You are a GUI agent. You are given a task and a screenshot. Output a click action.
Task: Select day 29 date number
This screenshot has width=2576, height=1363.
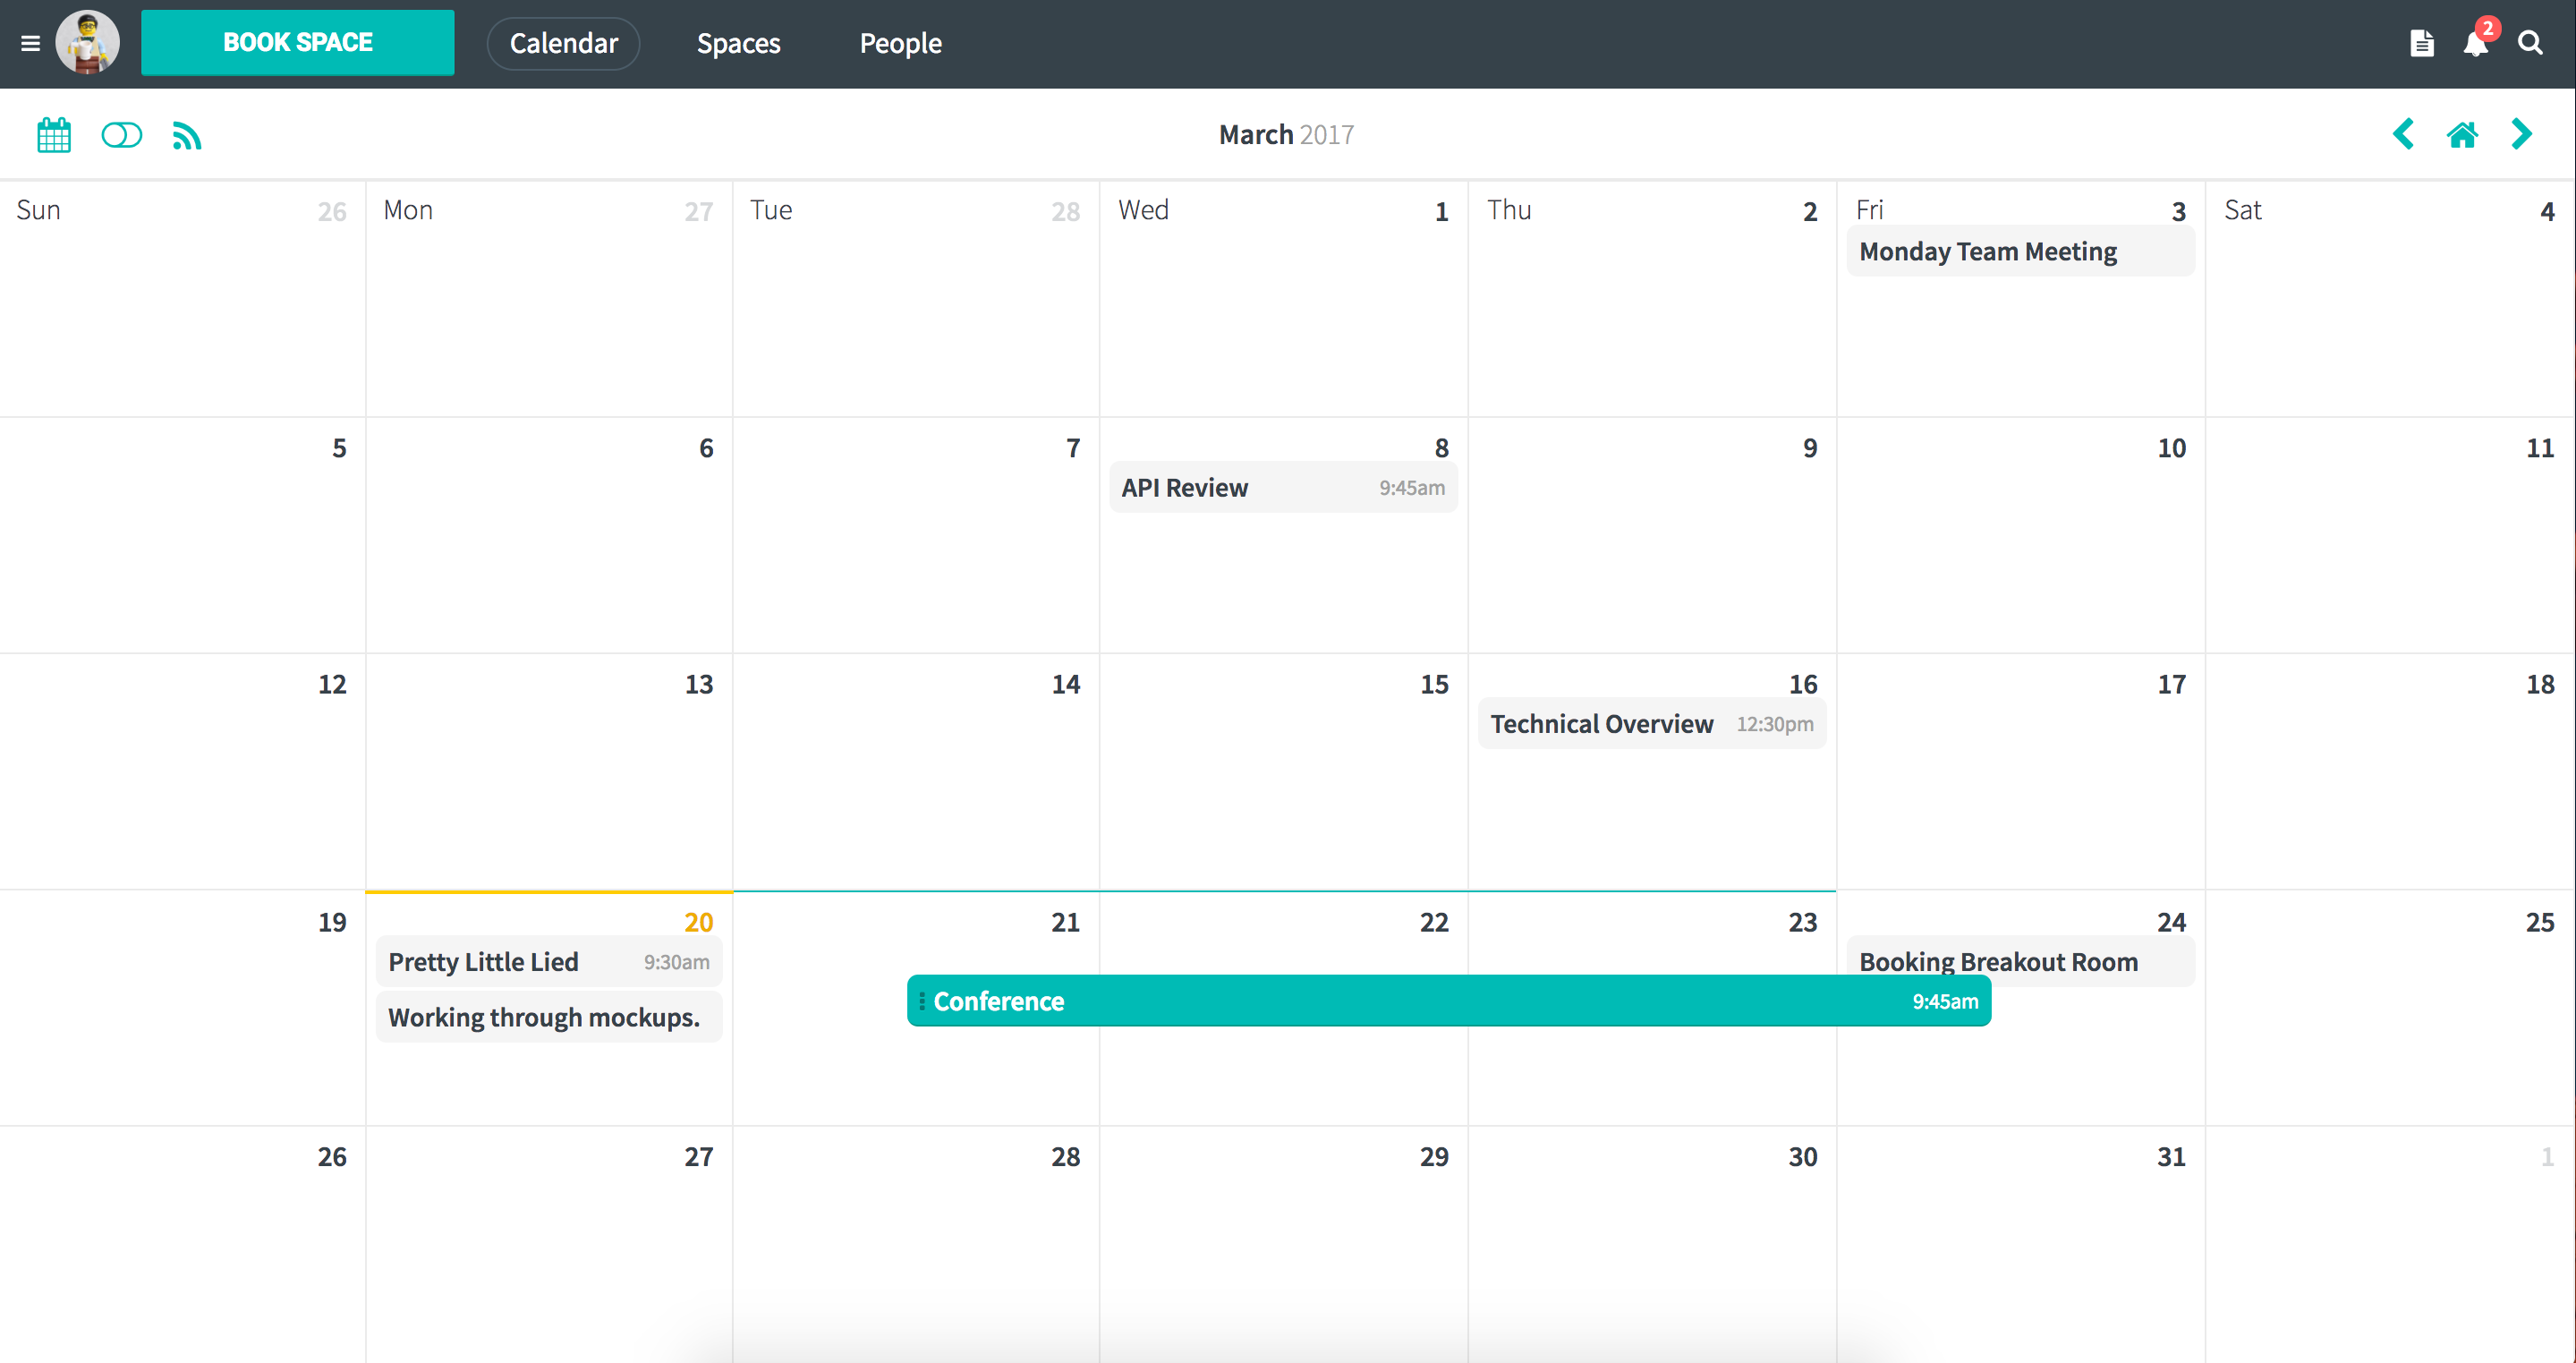pyautogui.click(x=1434, y=1157)
